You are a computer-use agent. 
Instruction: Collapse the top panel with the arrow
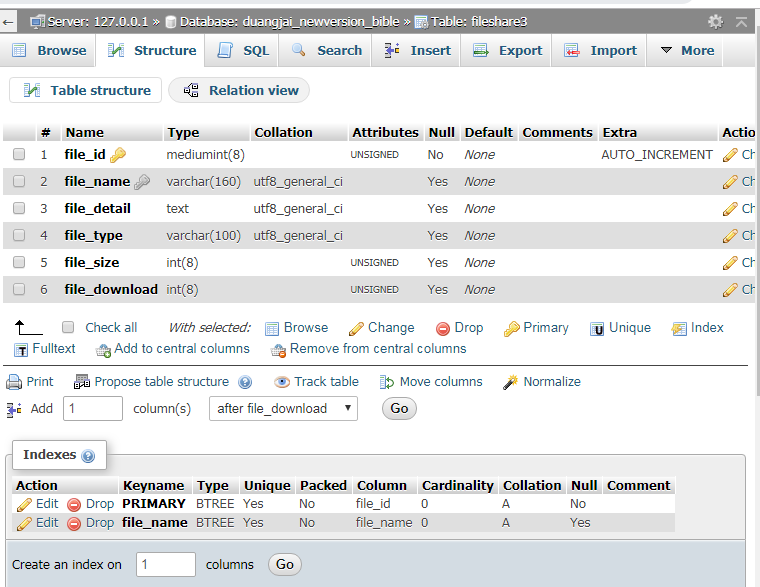[x=741, y=21]
